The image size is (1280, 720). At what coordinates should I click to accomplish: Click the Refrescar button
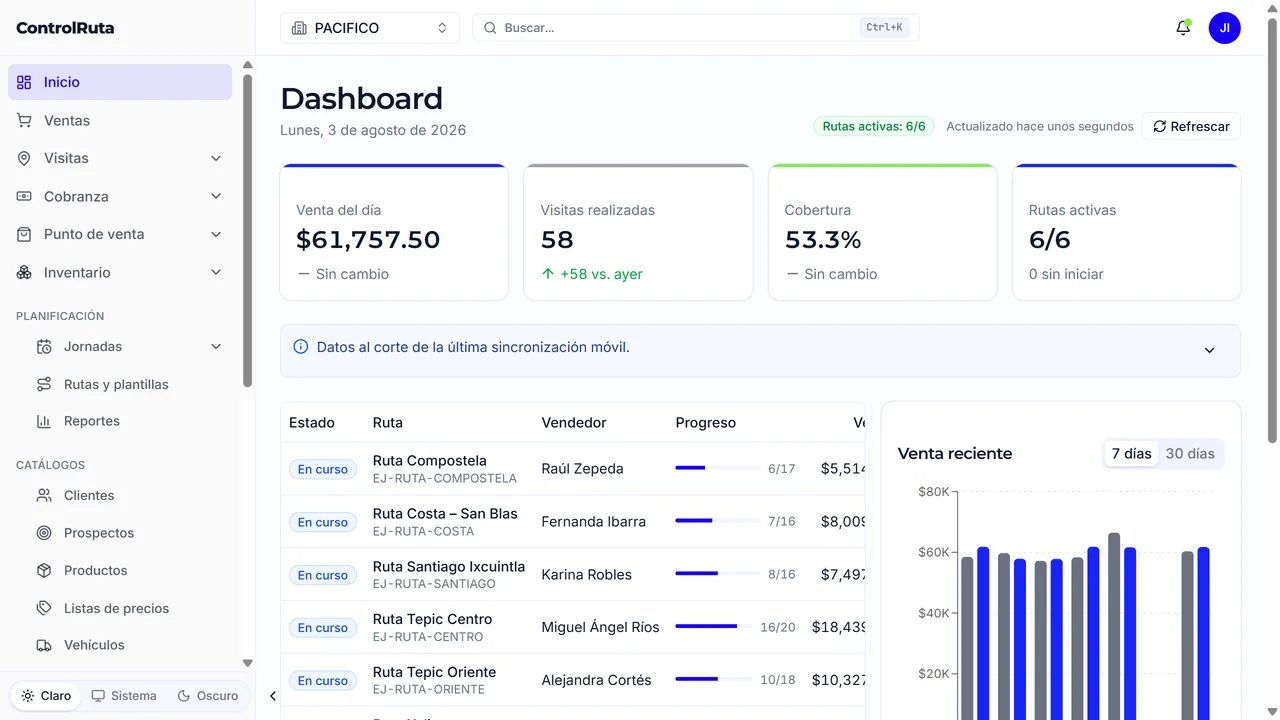click(x=1191, y=126)
